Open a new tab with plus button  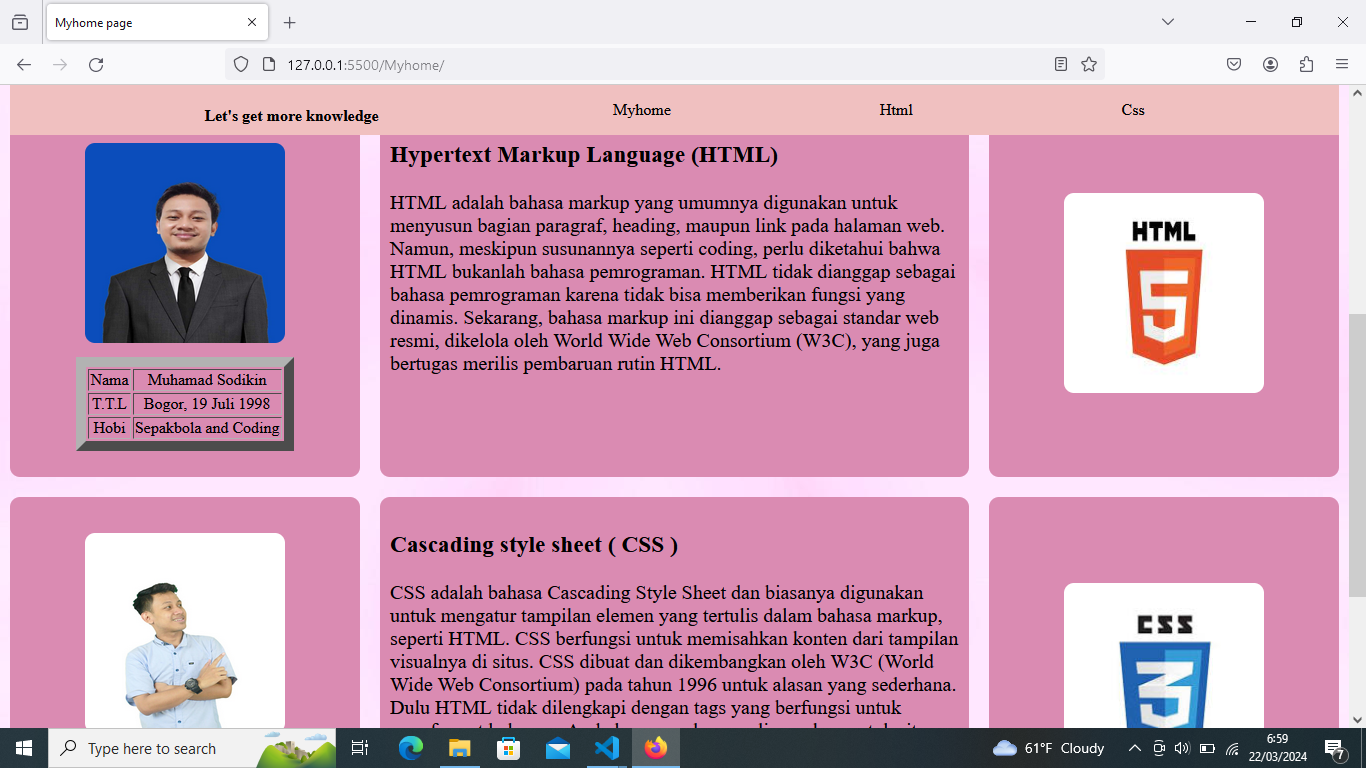pos(290,22)
